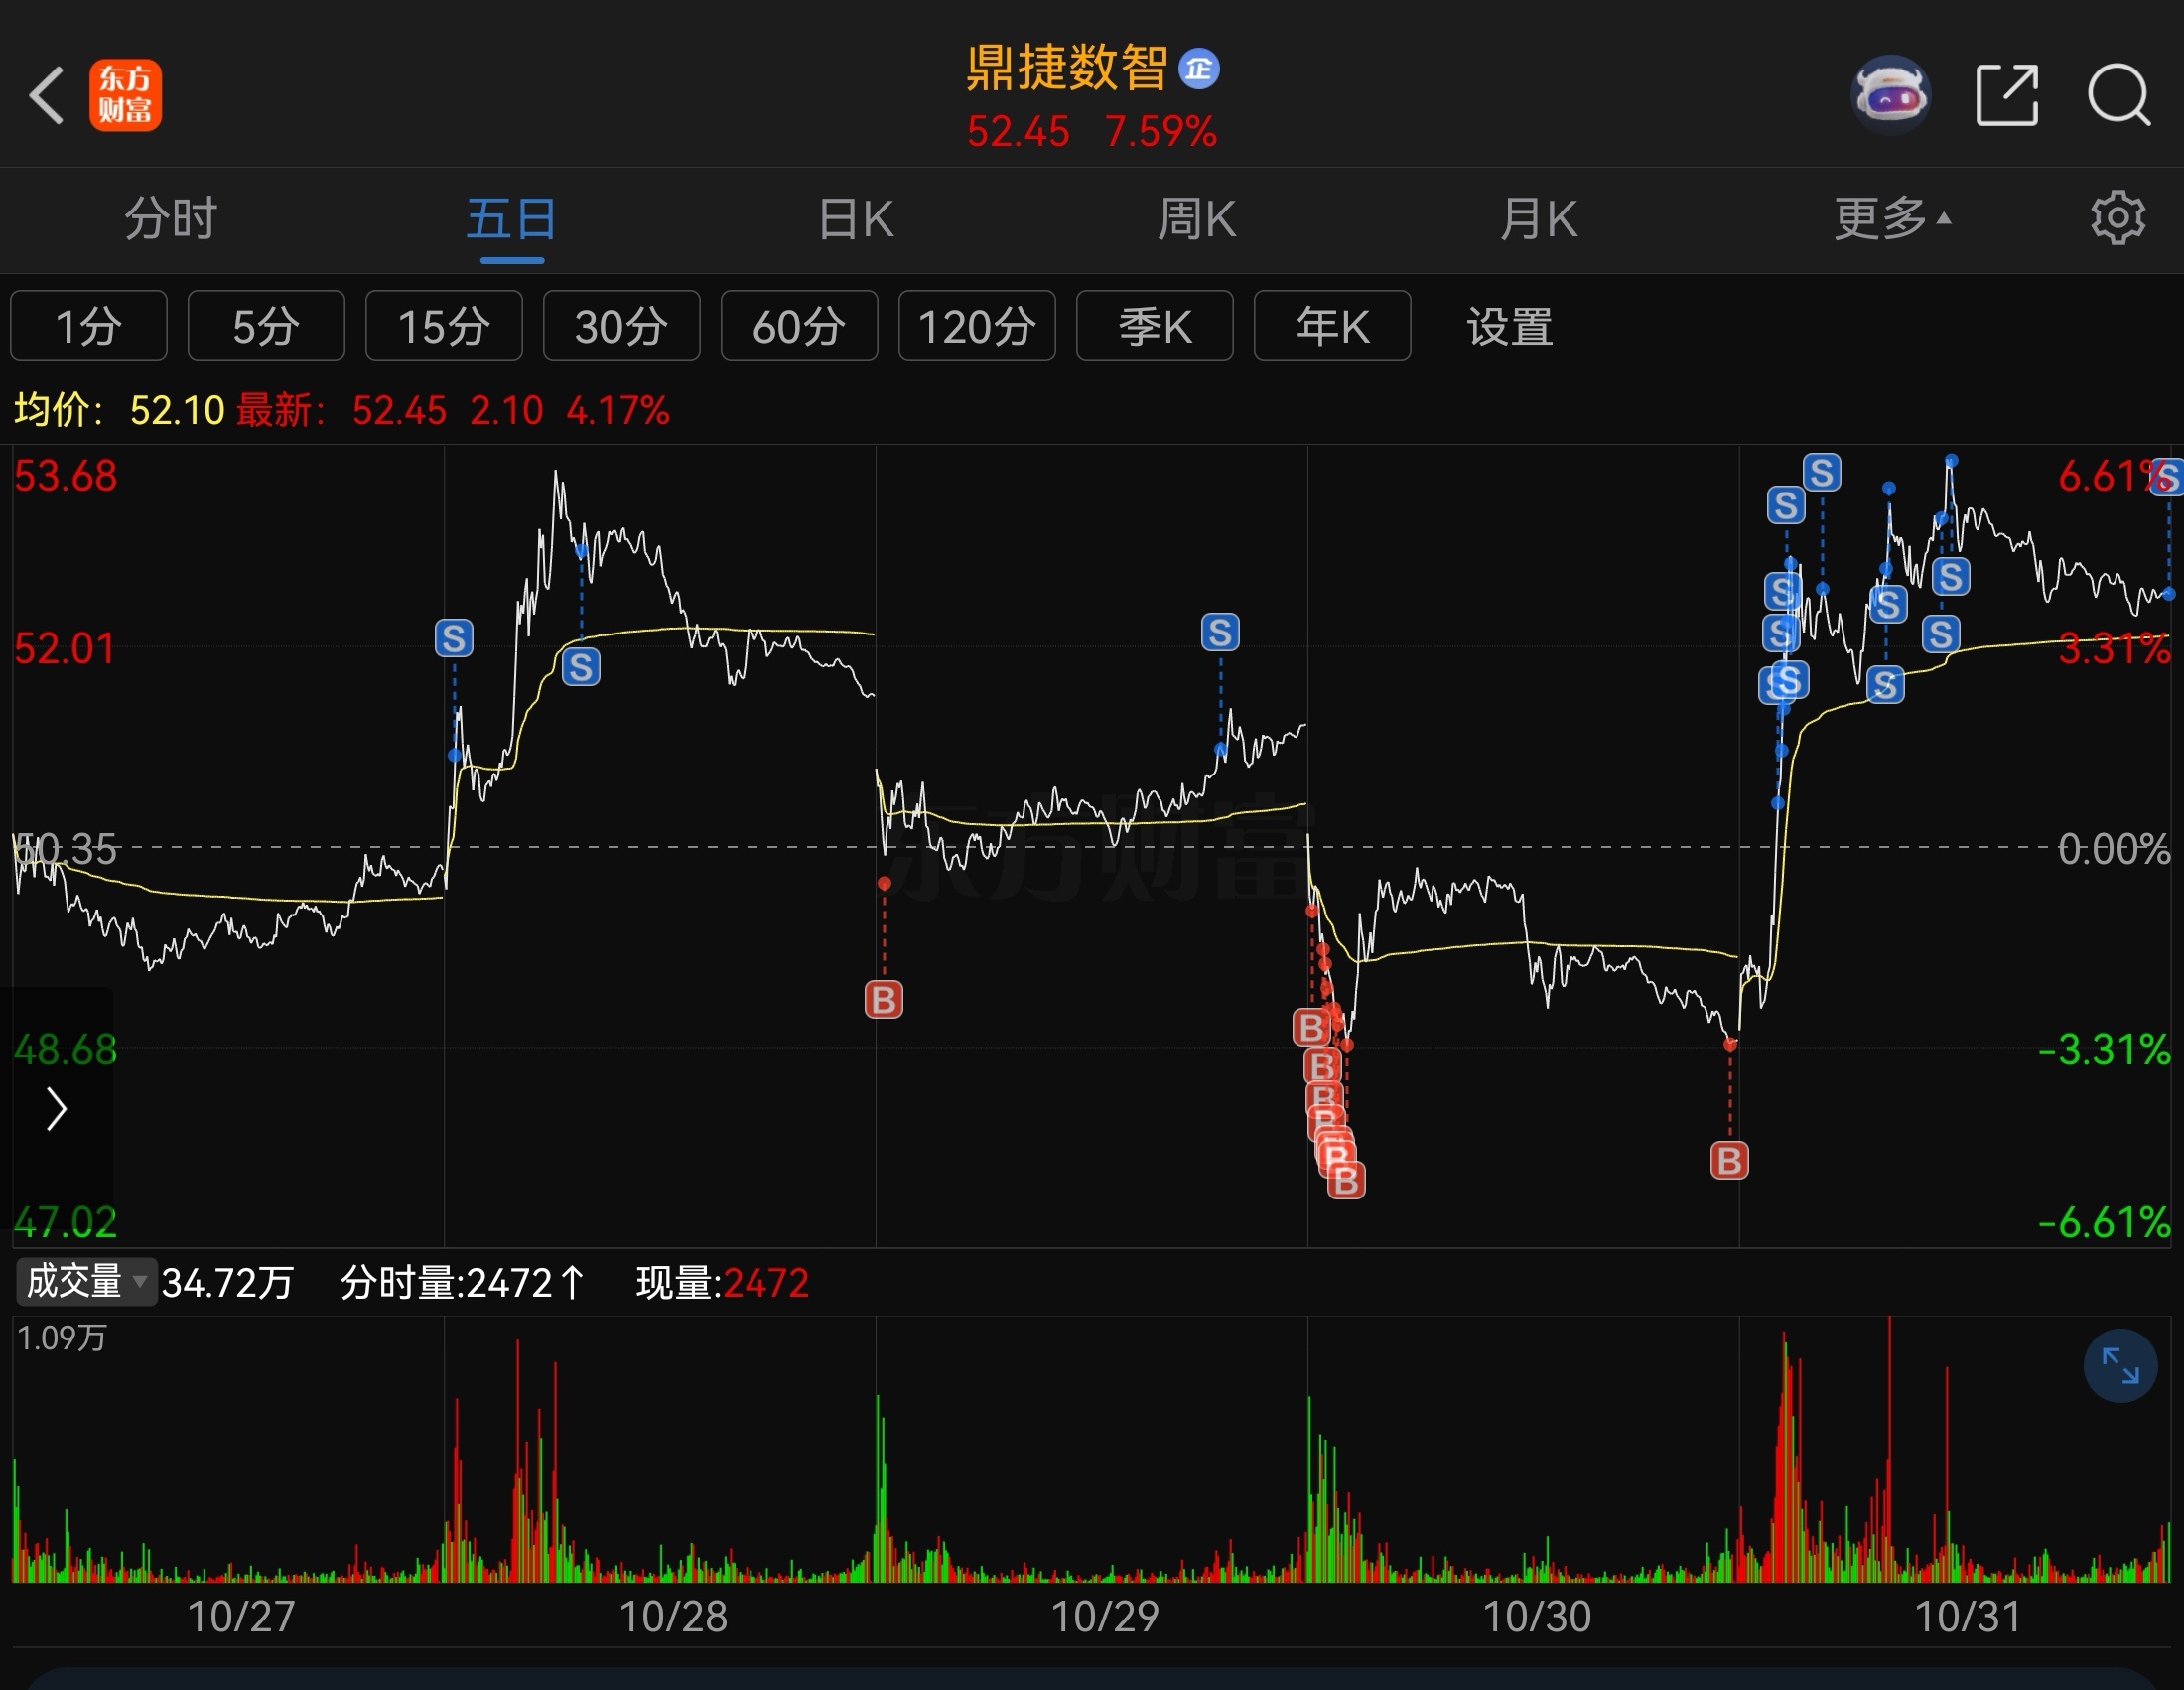The width and height of the screenshot is (2184, 1690).
Task: Expand the left side panel chevron
Action: 57,1109
